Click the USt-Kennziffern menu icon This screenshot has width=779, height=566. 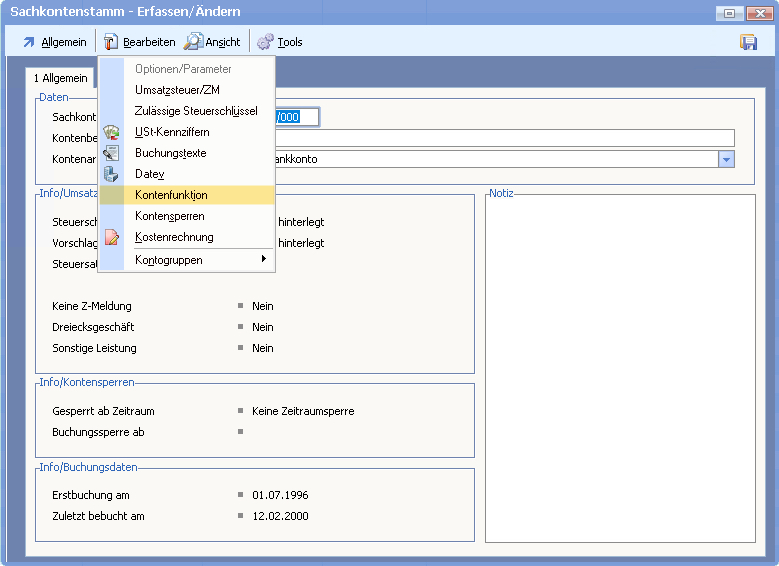(x=112, y=132)
